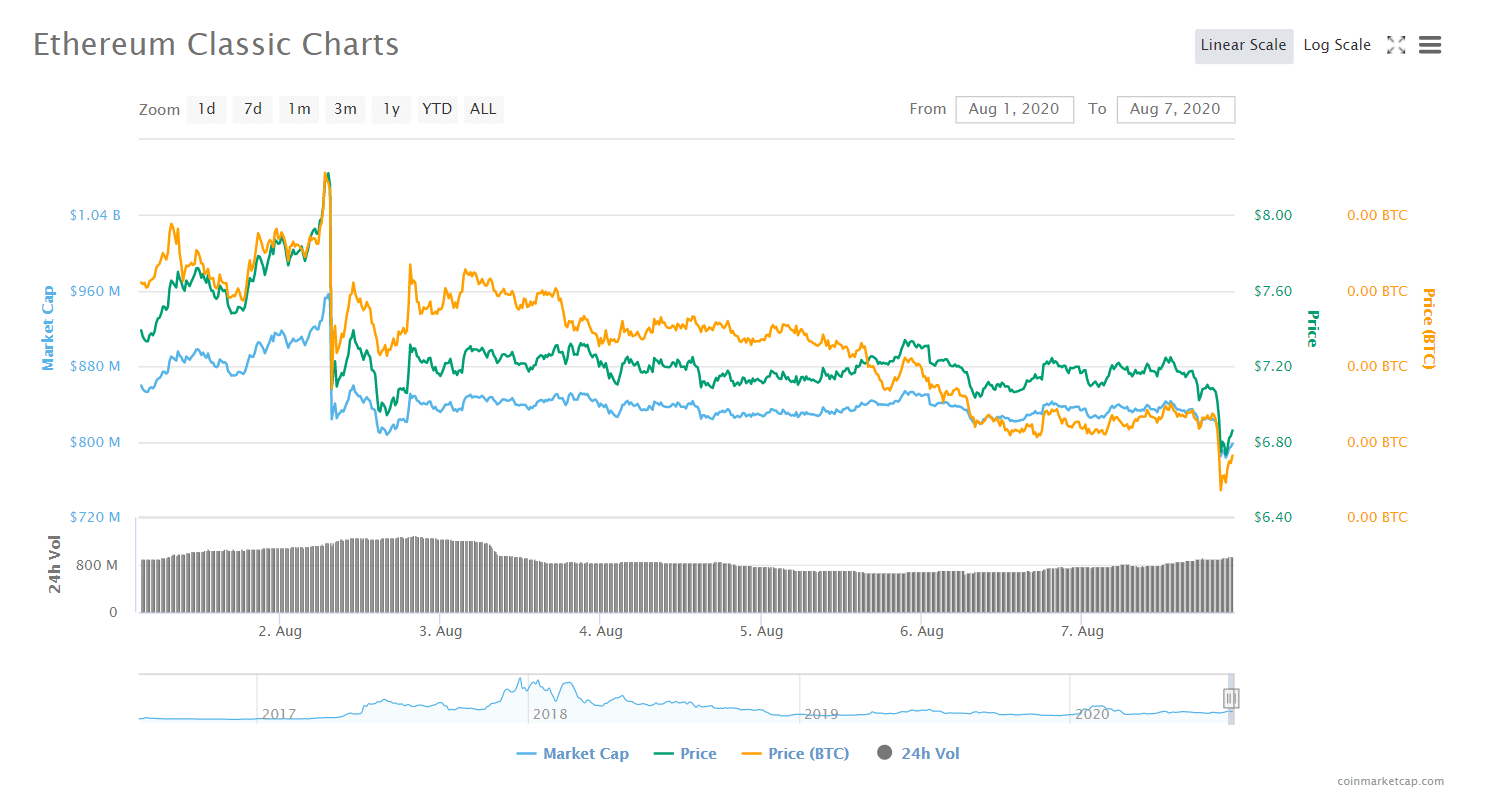Open the From date field showing Aug 1, 2020
Image resolution: width=1497 pixels, height=804 pixels.
(x=1014, y=109)
